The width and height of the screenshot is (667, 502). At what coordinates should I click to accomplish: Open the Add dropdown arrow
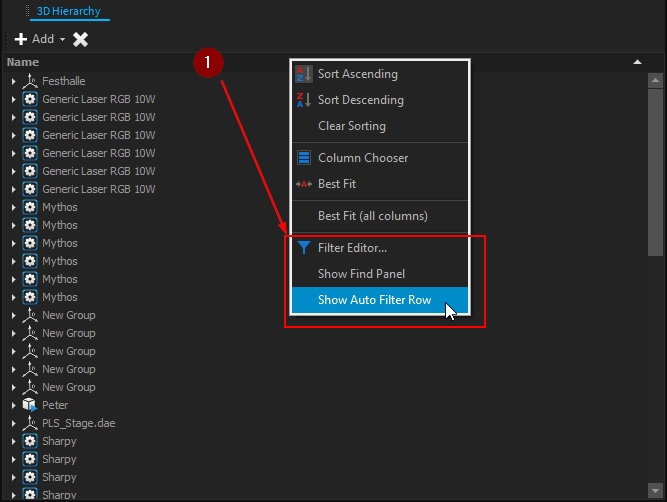[x=62, y=40]
